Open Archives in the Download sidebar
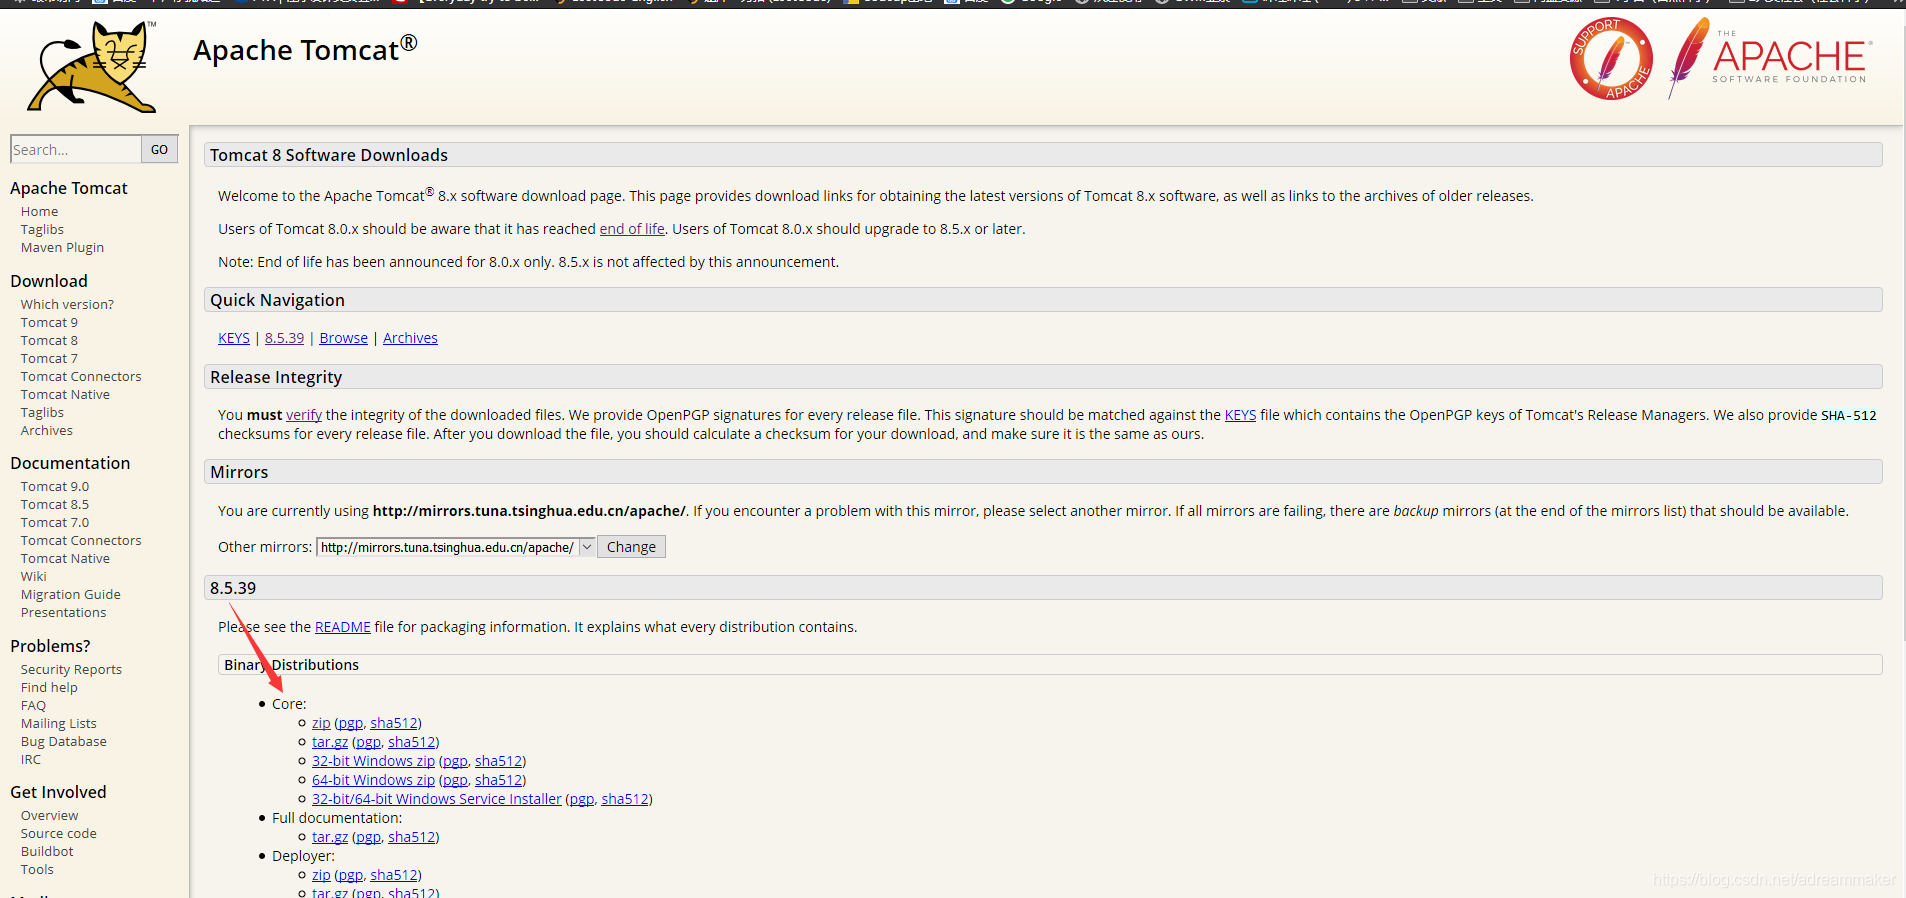Viewport: 1906px width, 898px height. pyautogui.click(x=47, y=430)
